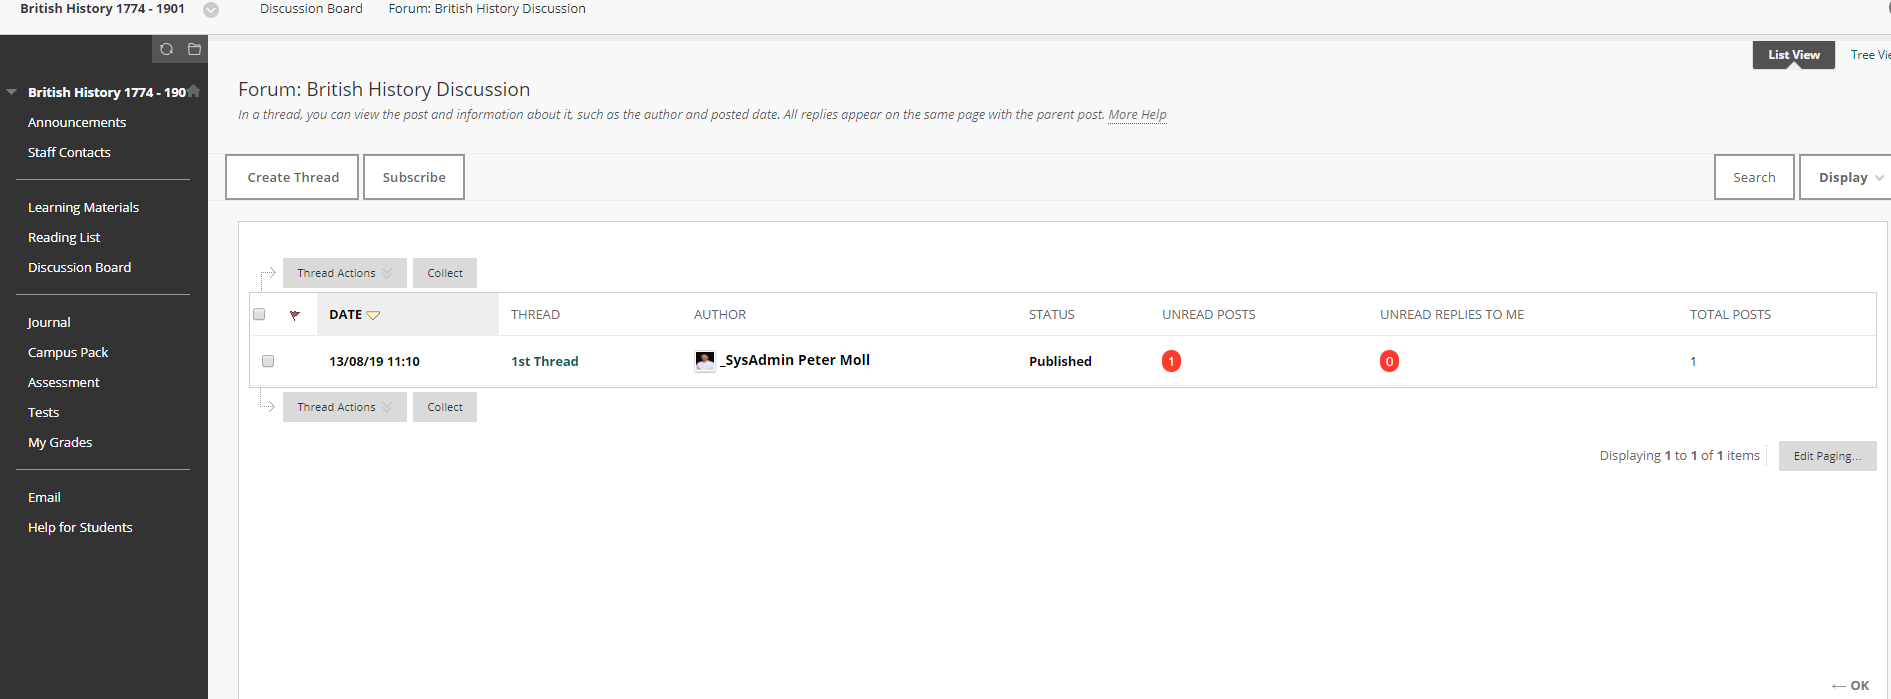
Task: Open Learning Materials in the course menu
Action: click(x=83, y=207)
